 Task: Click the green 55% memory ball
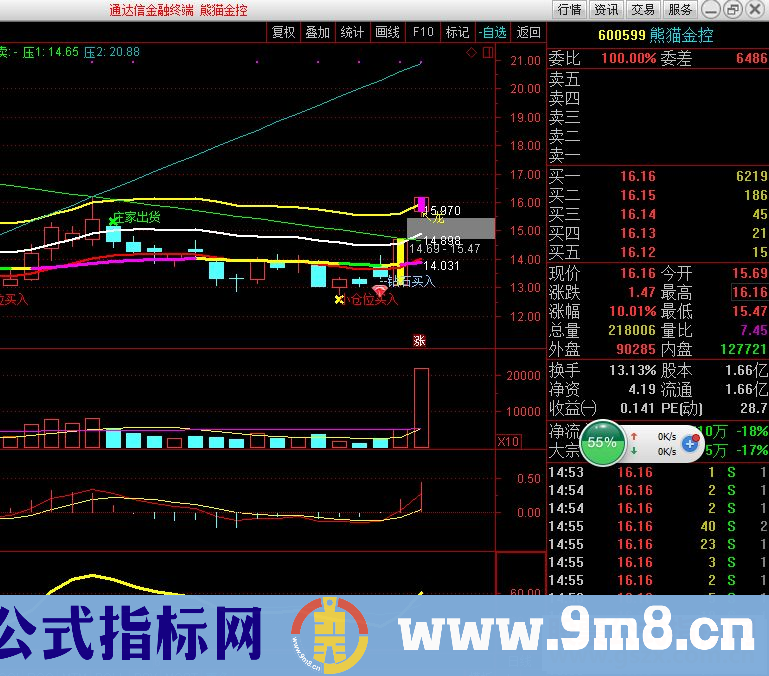602,442
